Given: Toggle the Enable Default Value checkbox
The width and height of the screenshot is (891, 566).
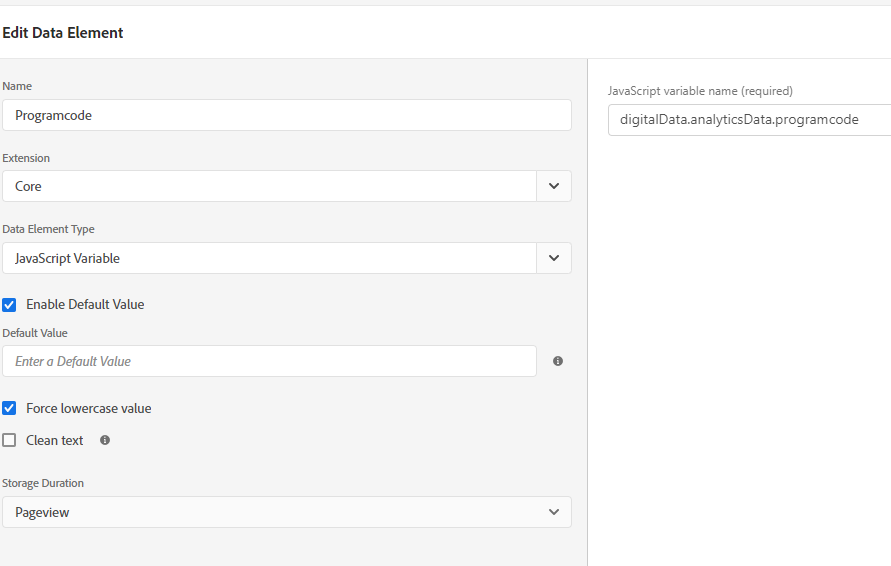Looking at the screenshot, I should (10, 304).
